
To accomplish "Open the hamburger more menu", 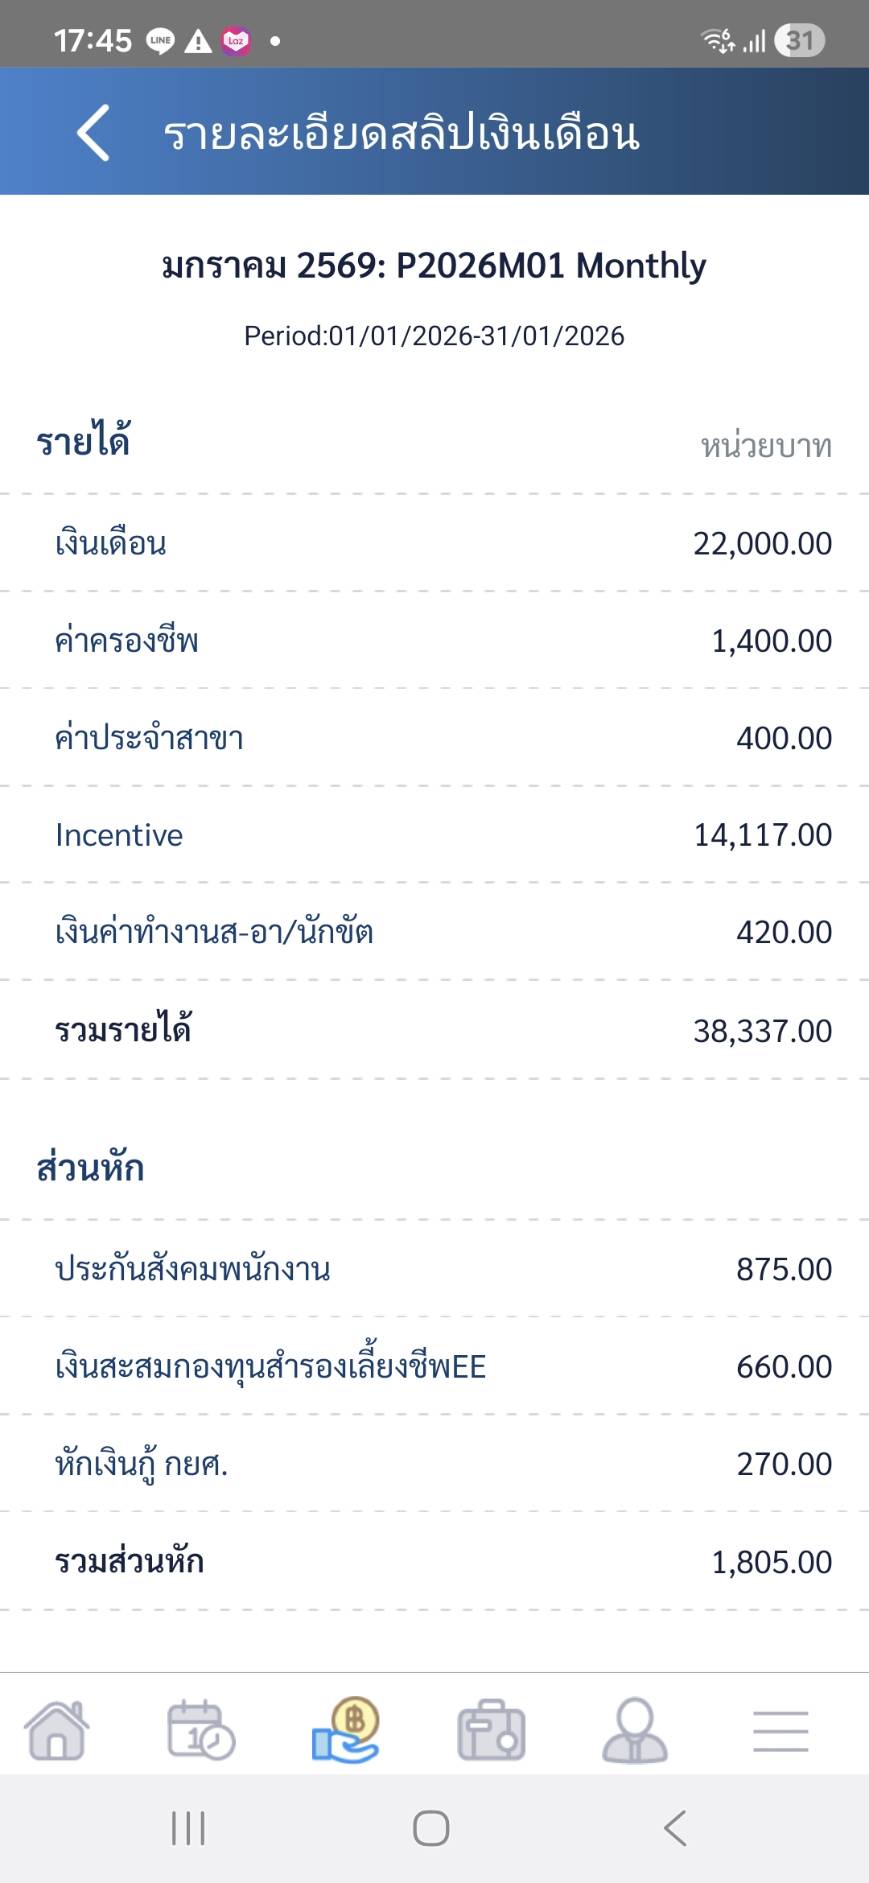I will (780, 1731).
